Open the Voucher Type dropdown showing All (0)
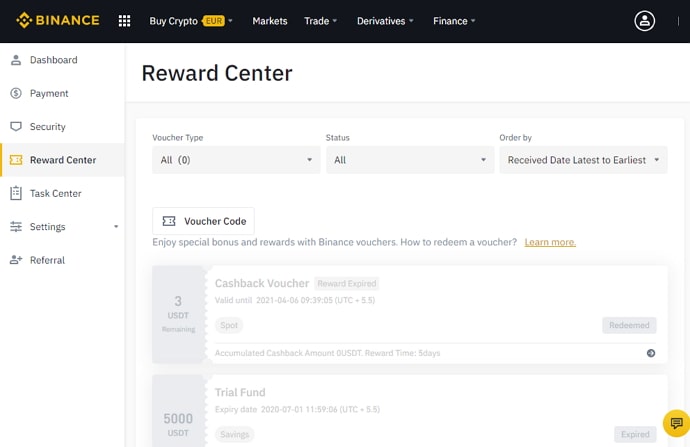The height and width of the screenshot is (447, 690). (x=236, y=160)
